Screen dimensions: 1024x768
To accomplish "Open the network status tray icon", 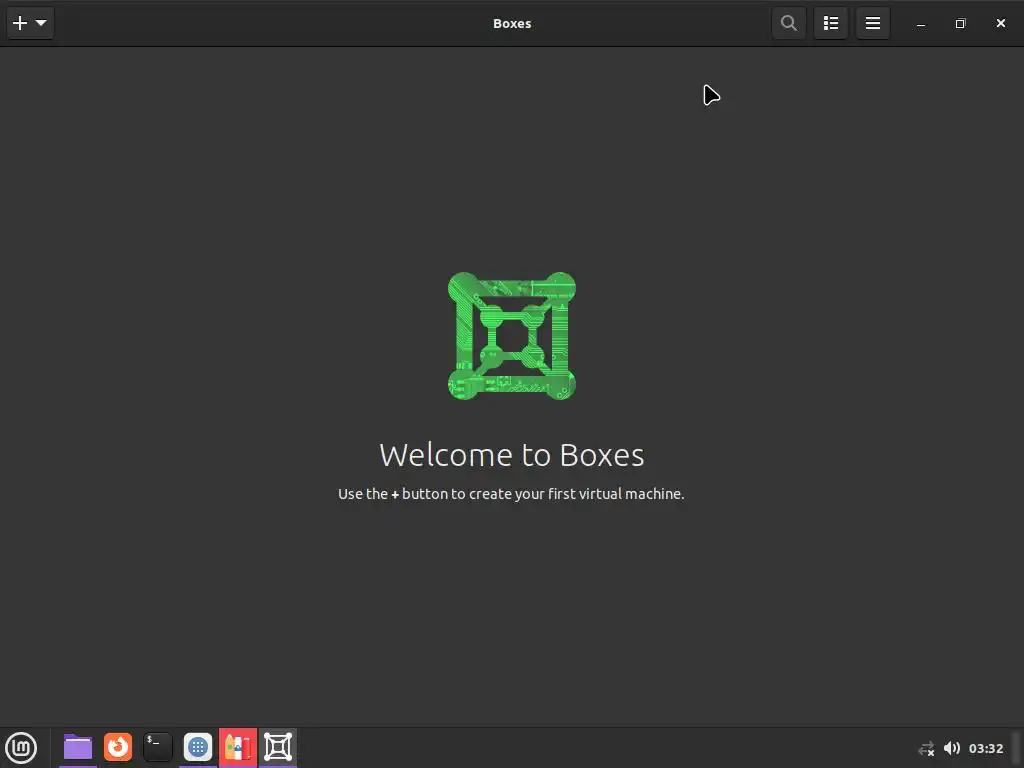I will 926,748.
